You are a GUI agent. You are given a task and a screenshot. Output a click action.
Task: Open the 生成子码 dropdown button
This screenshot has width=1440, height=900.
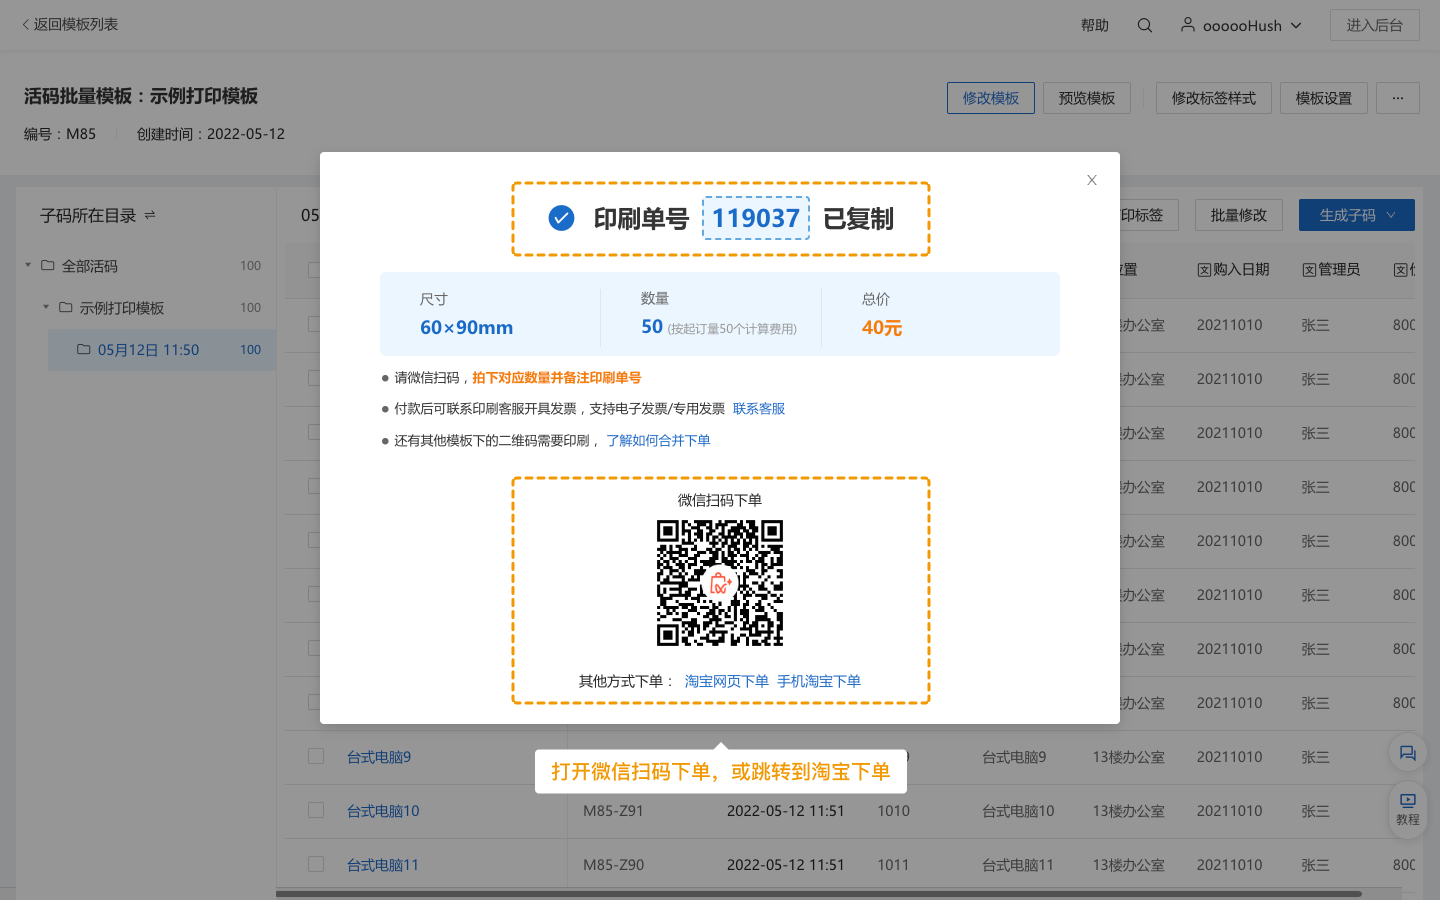coord(1357,215)
